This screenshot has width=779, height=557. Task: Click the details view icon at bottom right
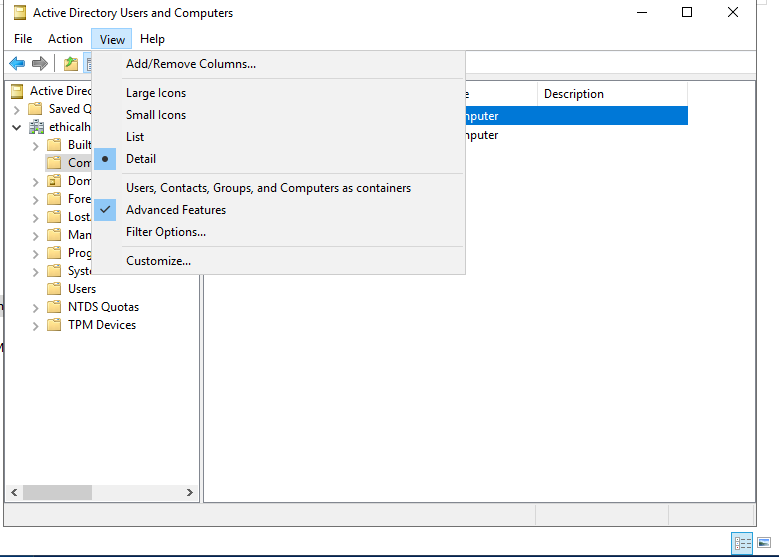tap(742, 543)
